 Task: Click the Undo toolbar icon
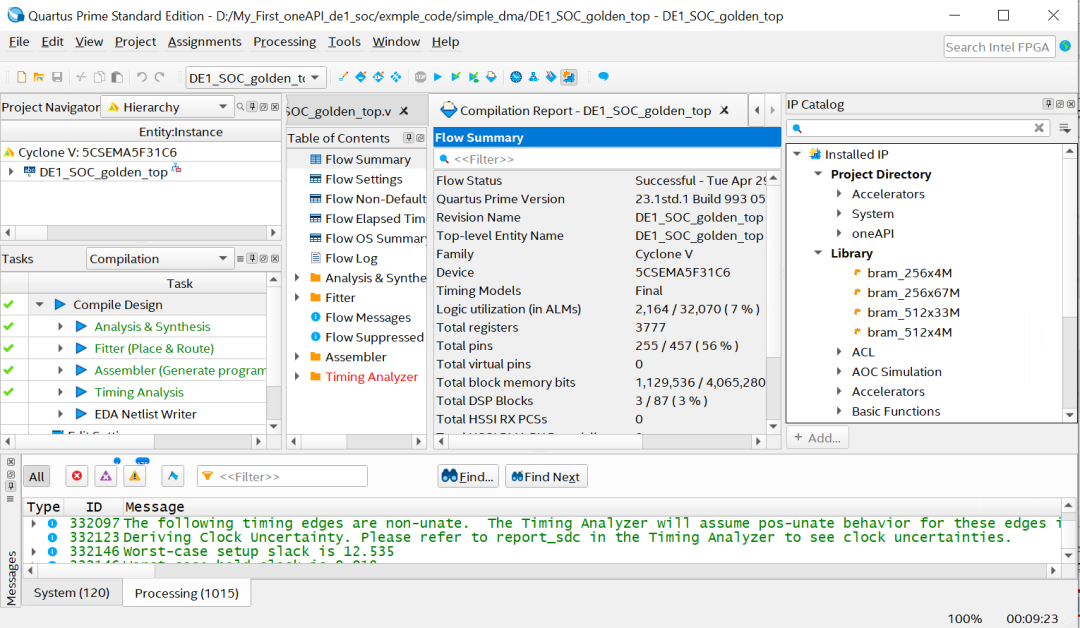click(x=142, y=77)
